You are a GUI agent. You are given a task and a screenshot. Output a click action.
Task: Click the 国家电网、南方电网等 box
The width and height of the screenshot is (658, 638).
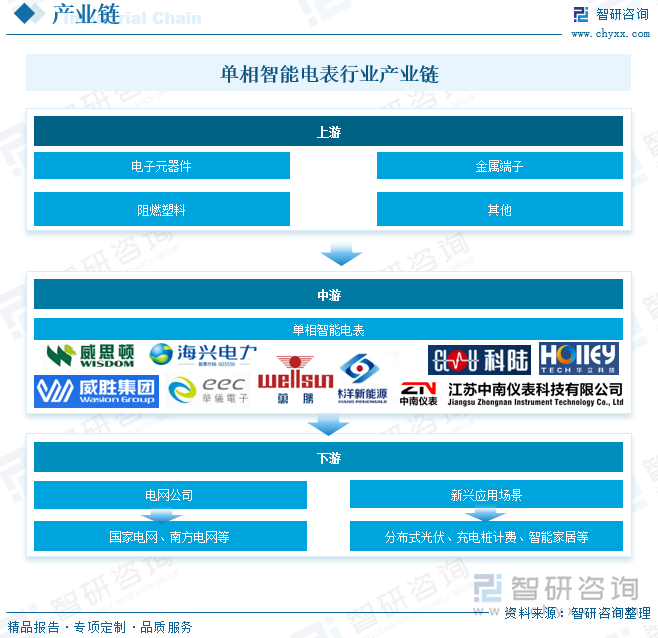[170, 536]
